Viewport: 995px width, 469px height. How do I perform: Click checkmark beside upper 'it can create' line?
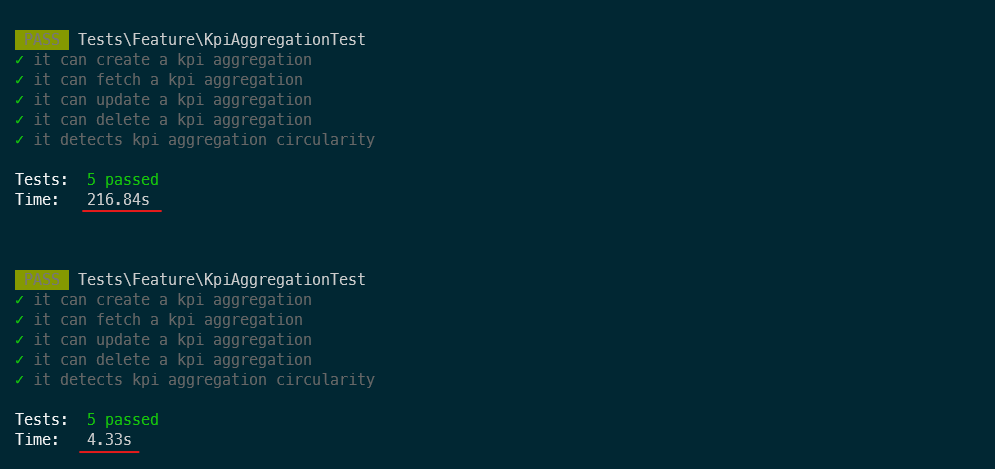tap(20, 60)
